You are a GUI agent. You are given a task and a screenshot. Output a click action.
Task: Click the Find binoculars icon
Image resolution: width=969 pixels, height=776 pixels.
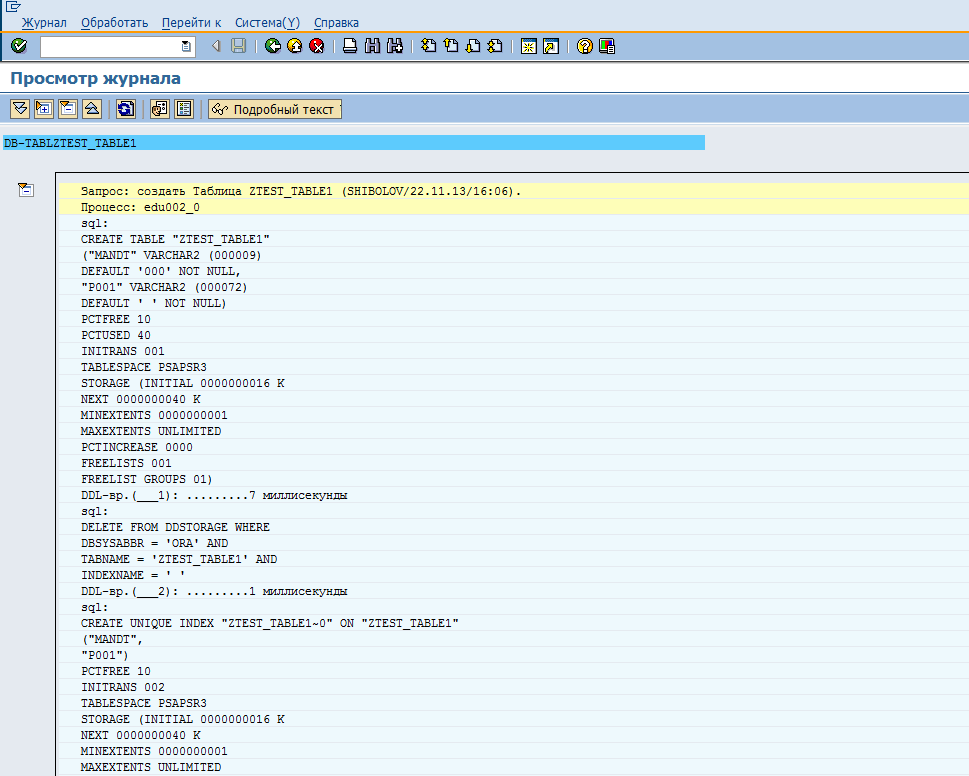coord(372,46)
